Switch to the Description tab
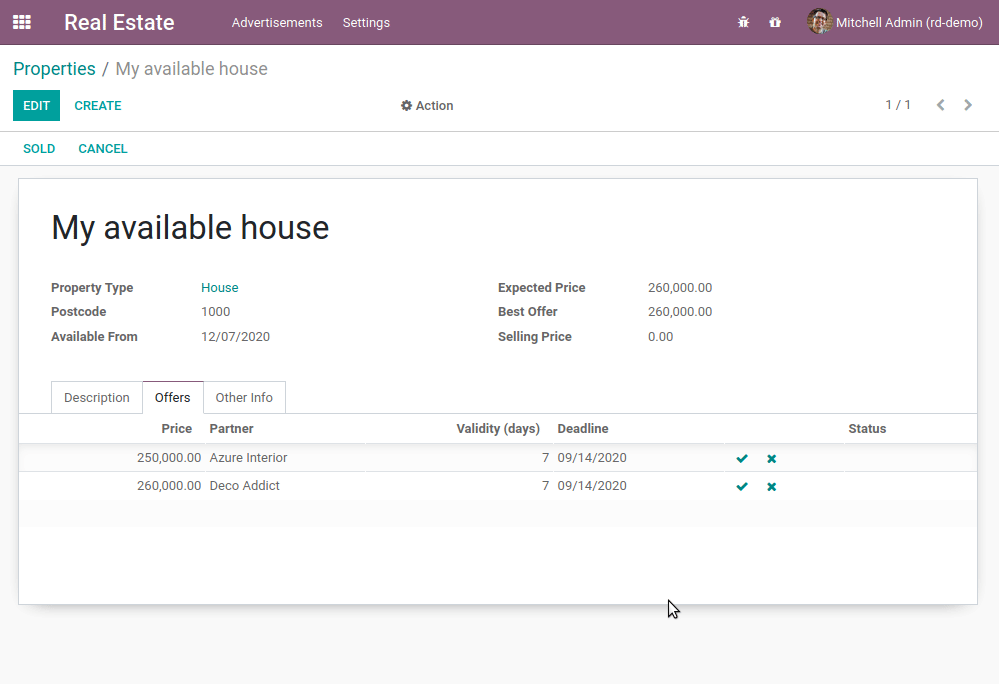Image resolution: width=999 pixels, height=684 pixels. click(x=97, y=398)
